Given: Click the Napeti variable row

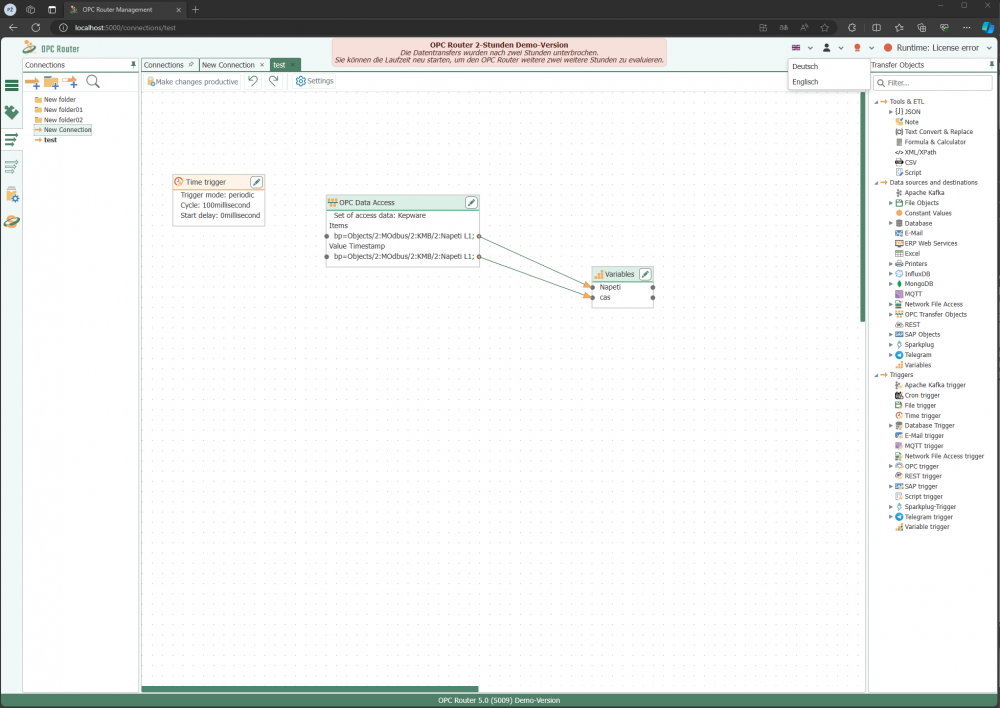Looking at the screenshot, I should (622, 287).
